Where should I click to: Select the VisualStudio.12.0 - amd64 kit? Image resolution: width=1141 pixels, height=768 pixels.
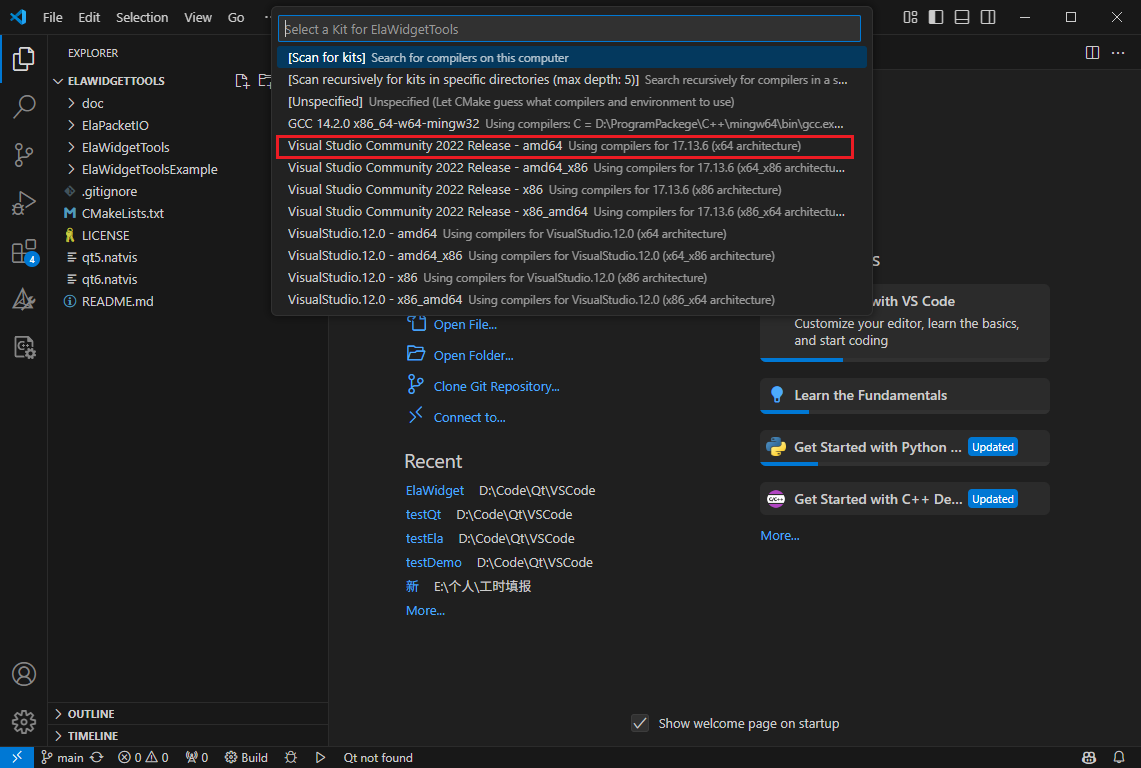[572, 234]
